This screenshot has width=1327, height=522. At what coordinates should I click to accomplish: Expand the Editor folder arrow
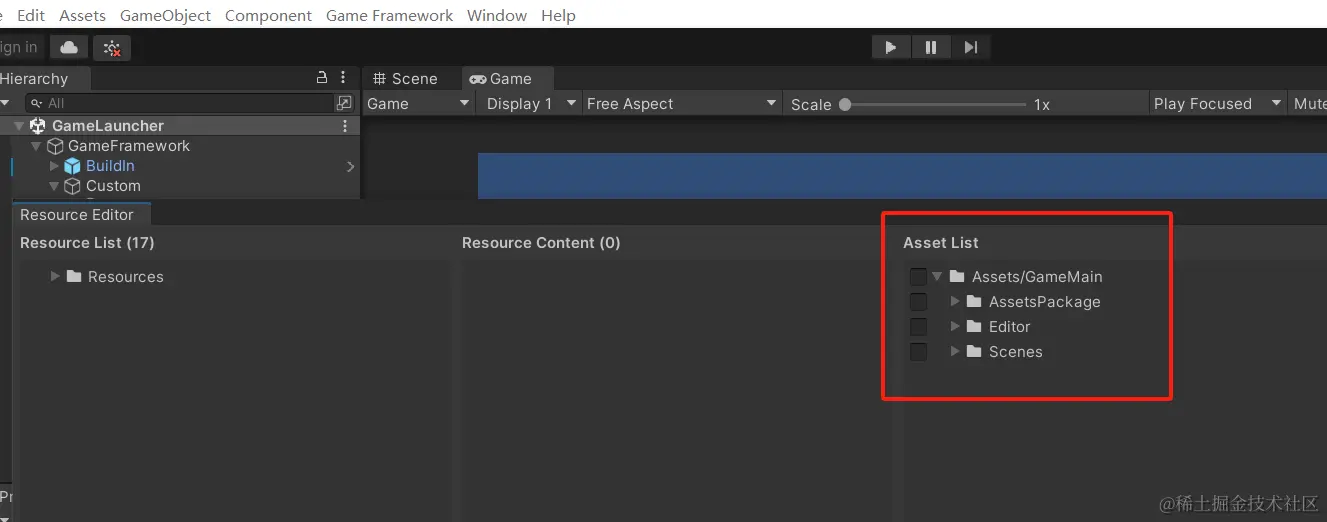[955, 326]
